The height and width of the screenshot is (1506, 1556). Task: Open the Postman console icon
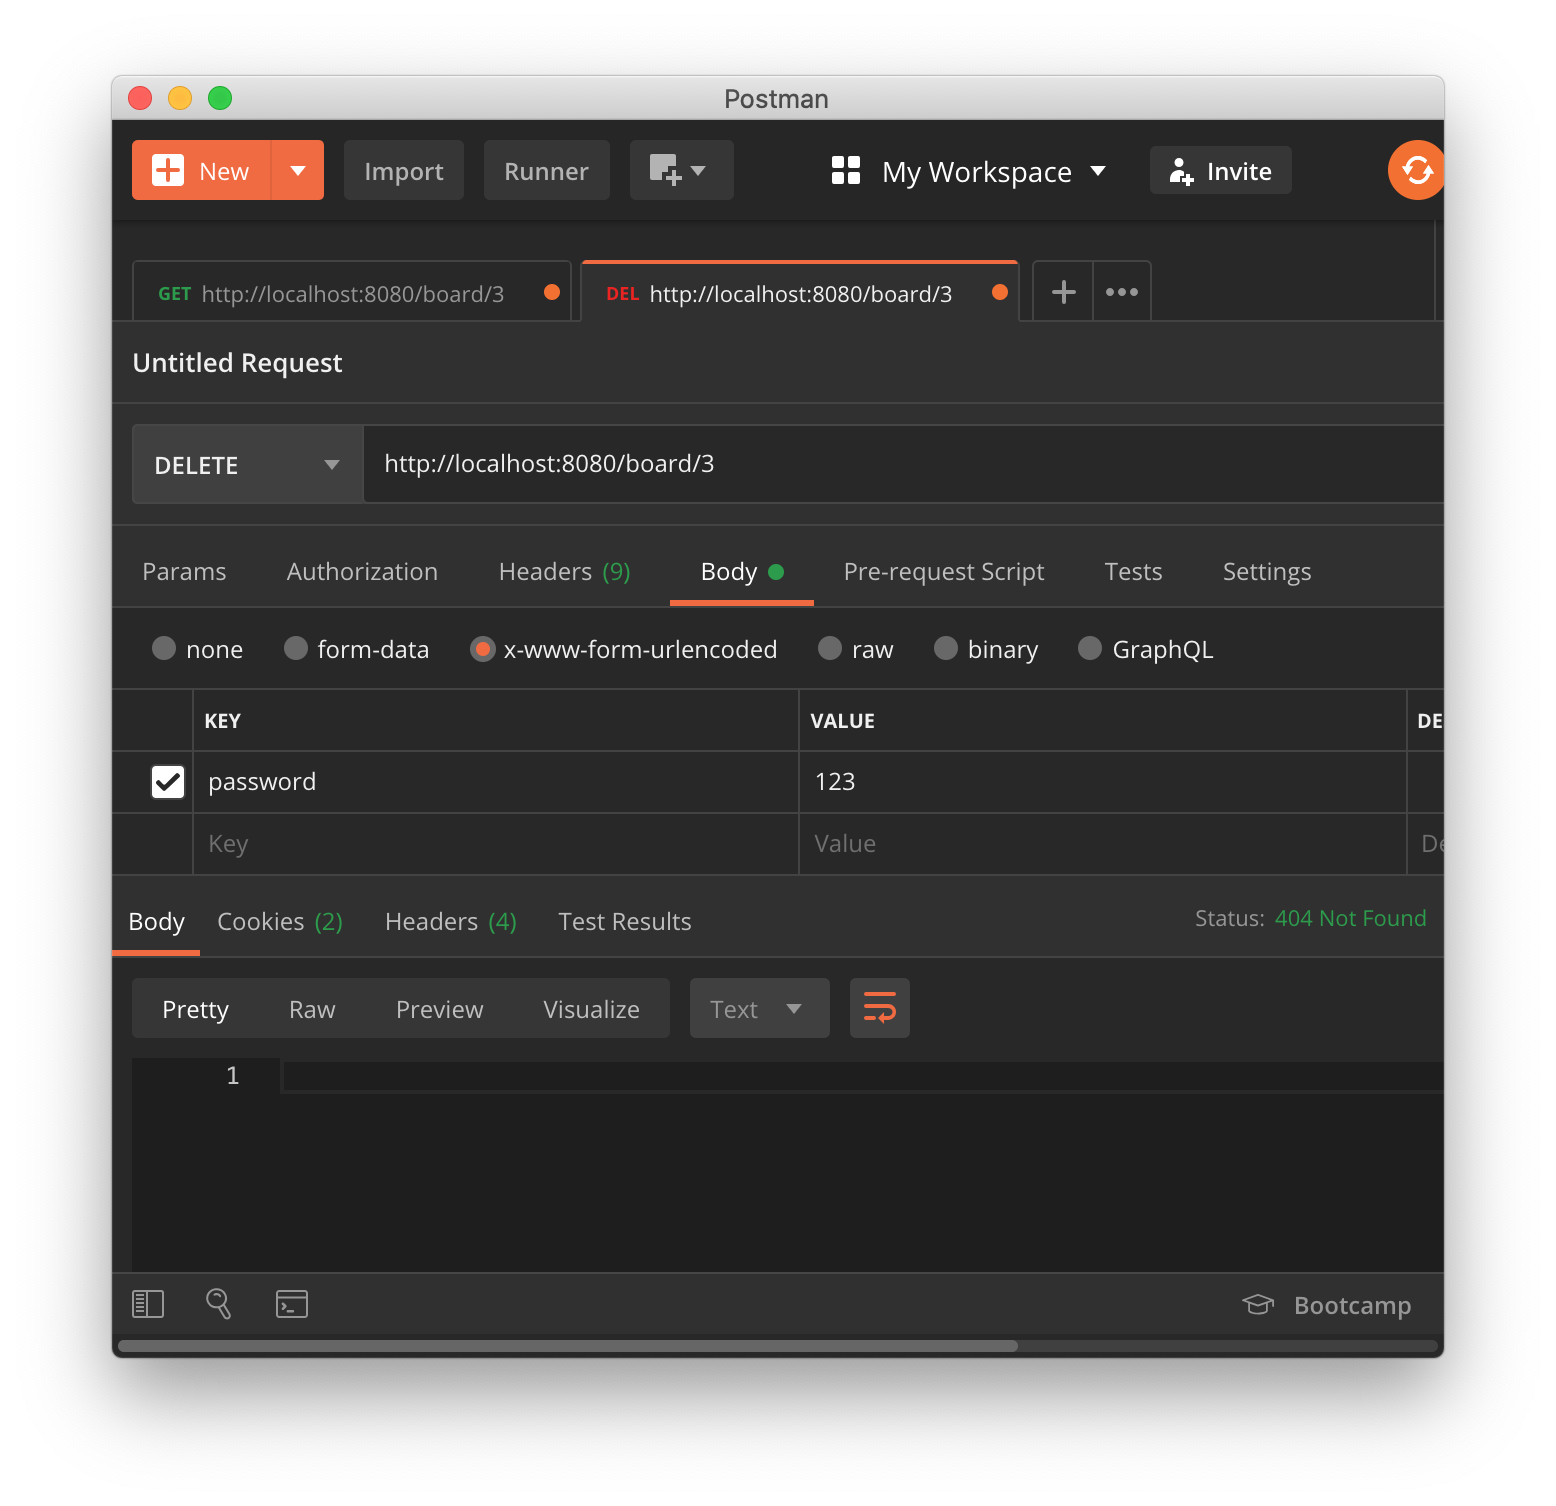coord(292,1304)
